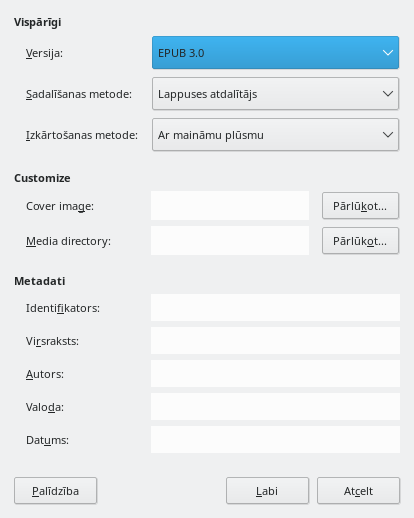
Task: Focus the Virsraksts text field
Action: pos(275,341)
